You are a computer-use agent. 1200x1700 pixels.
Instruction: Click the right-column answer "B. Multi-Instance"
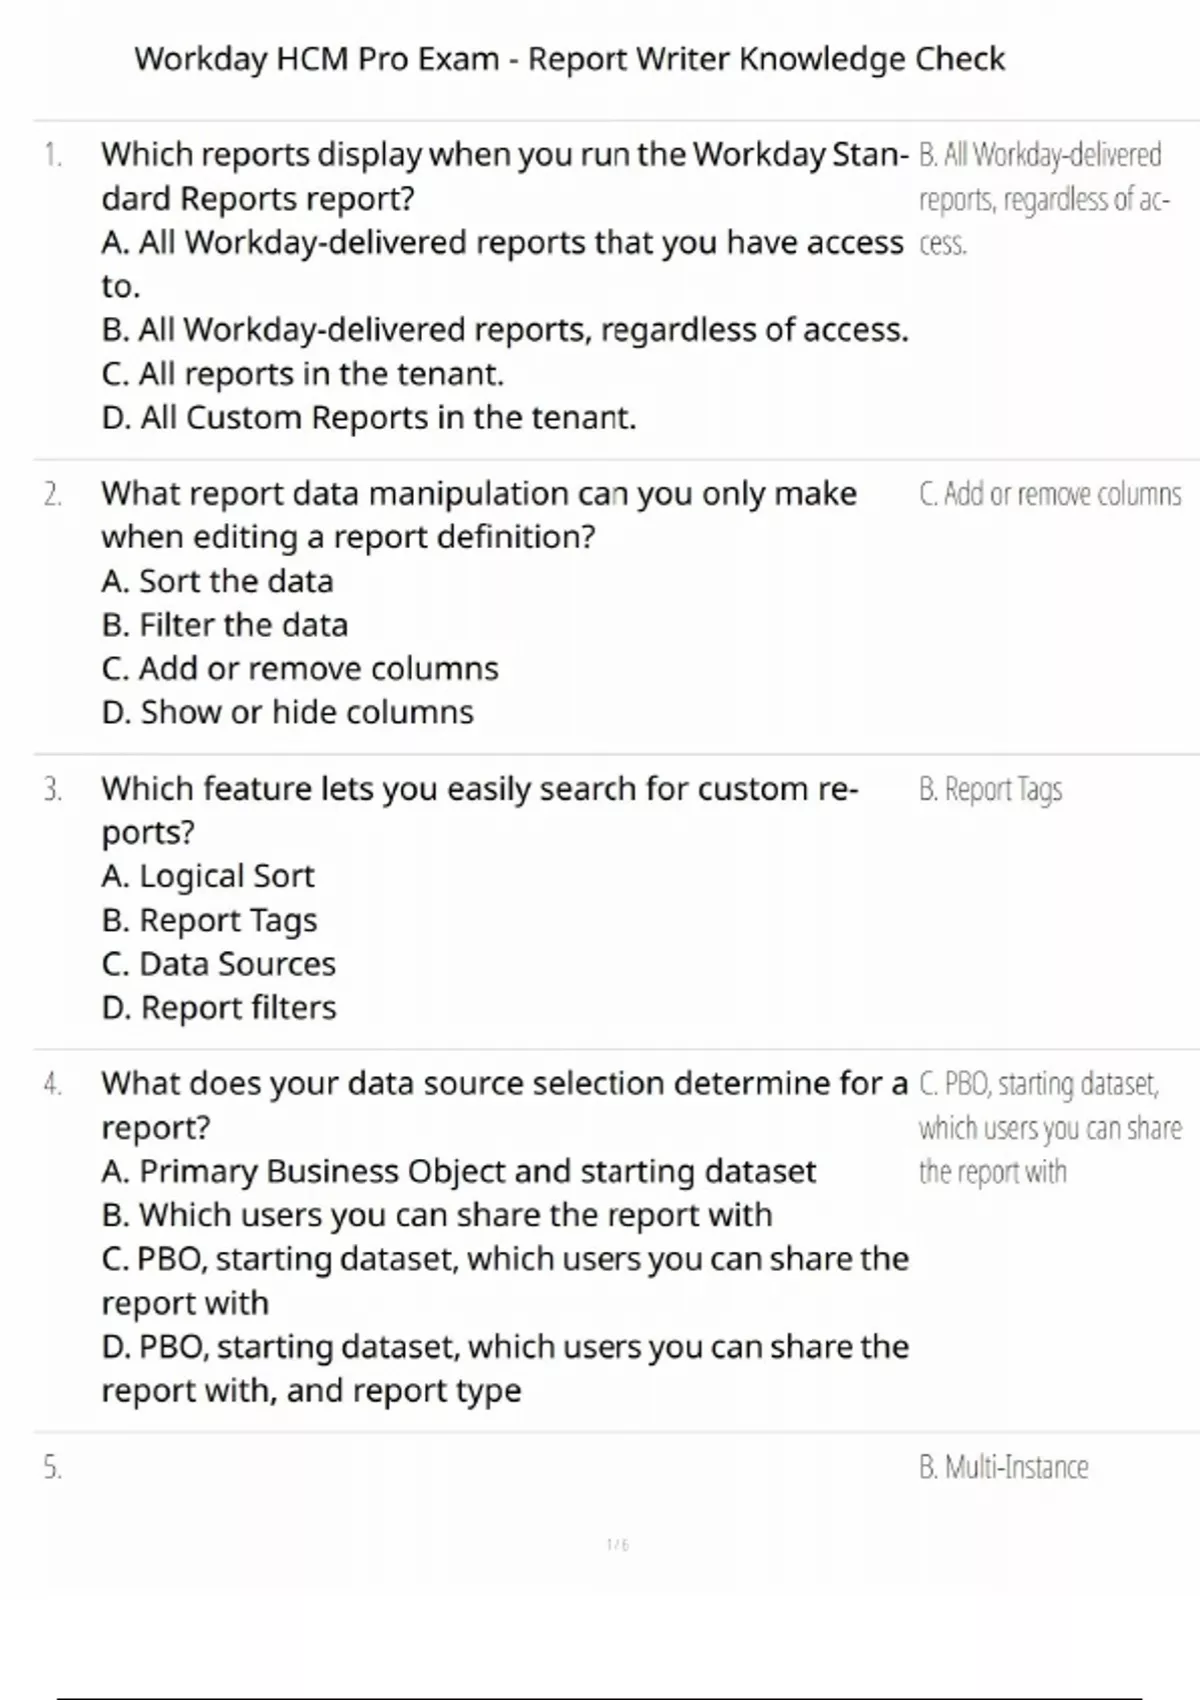1003,1468
